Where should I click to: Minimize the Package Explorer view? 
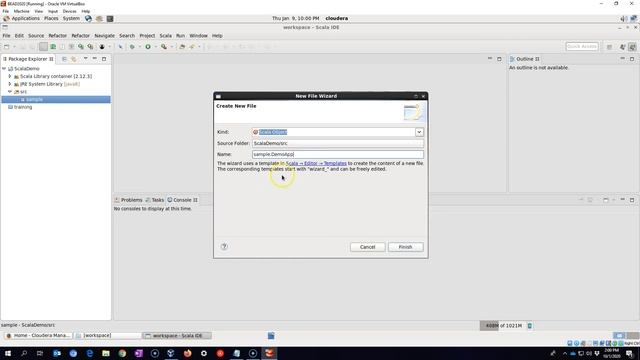(x=95, y=59)
